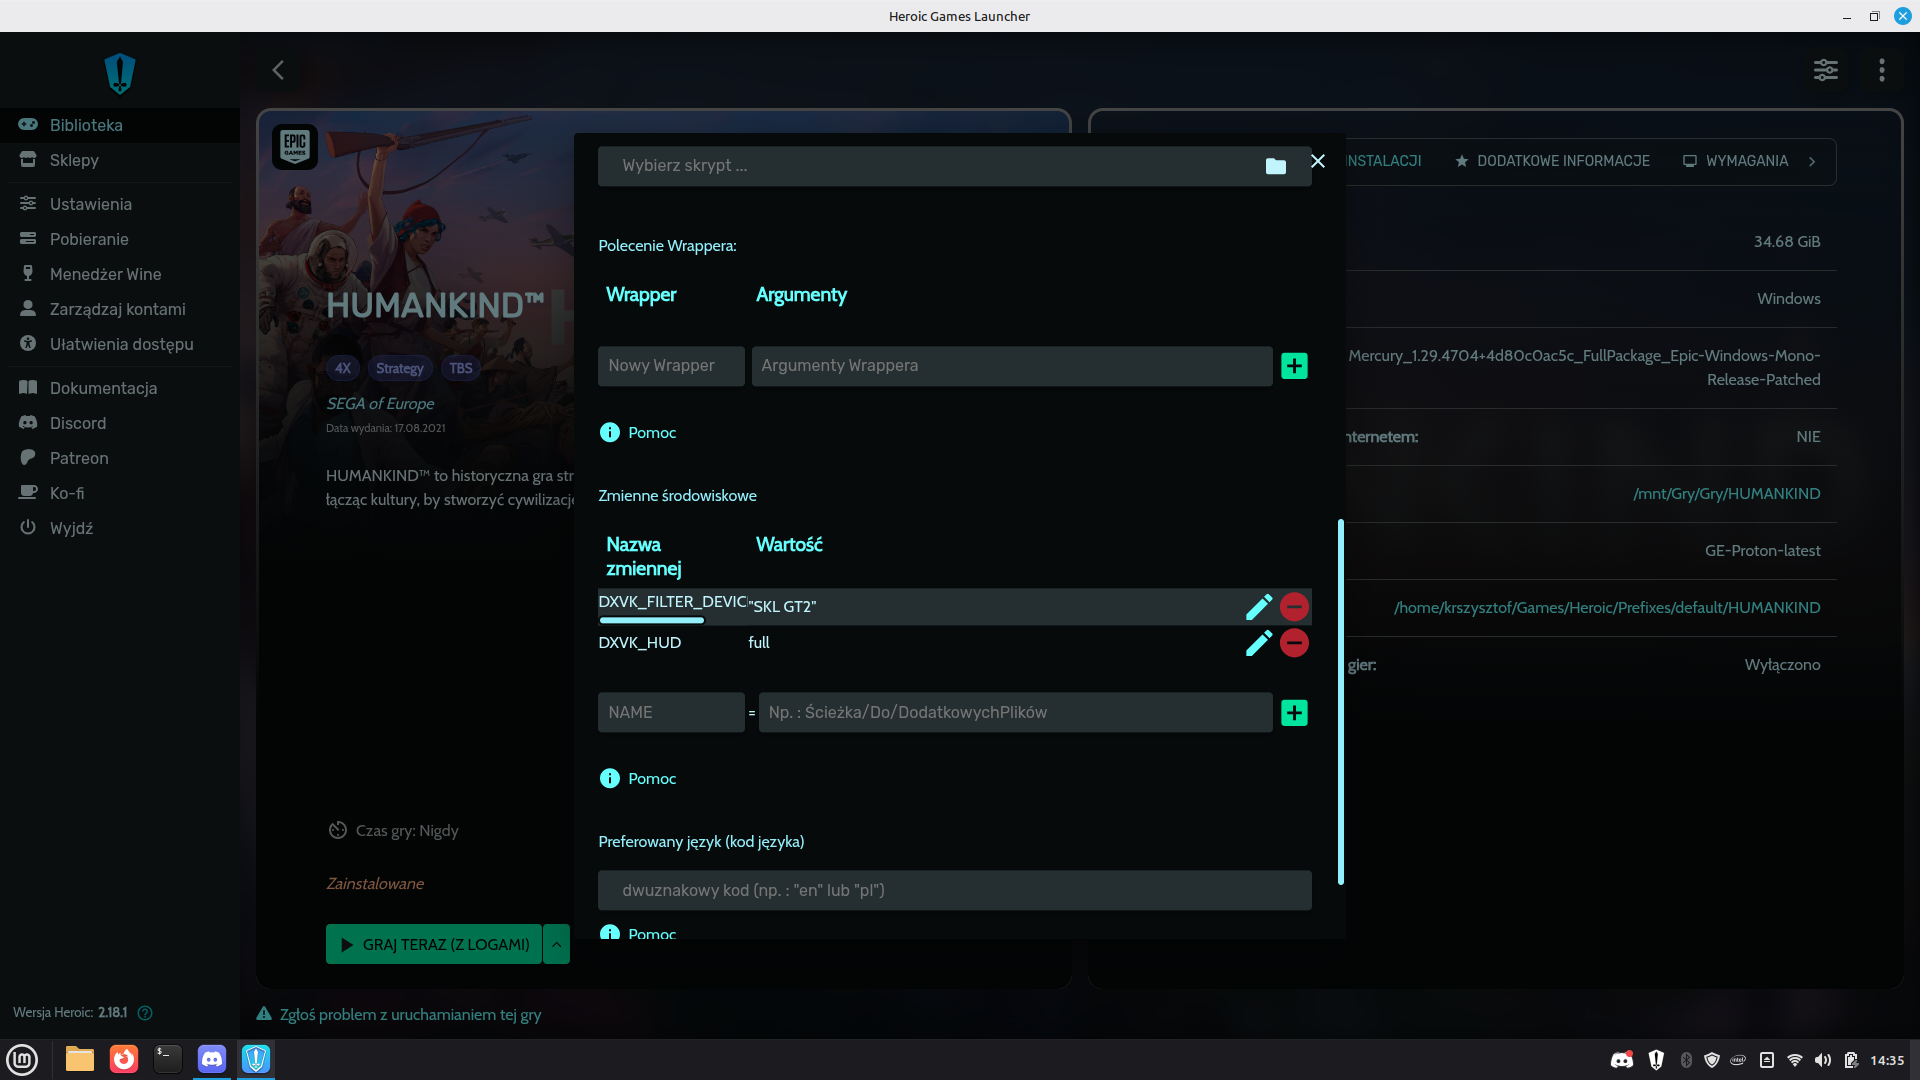Open game settings sliders icon
The height and width of the screenshot is (1080, 1920).
(x=1825, y=70)
